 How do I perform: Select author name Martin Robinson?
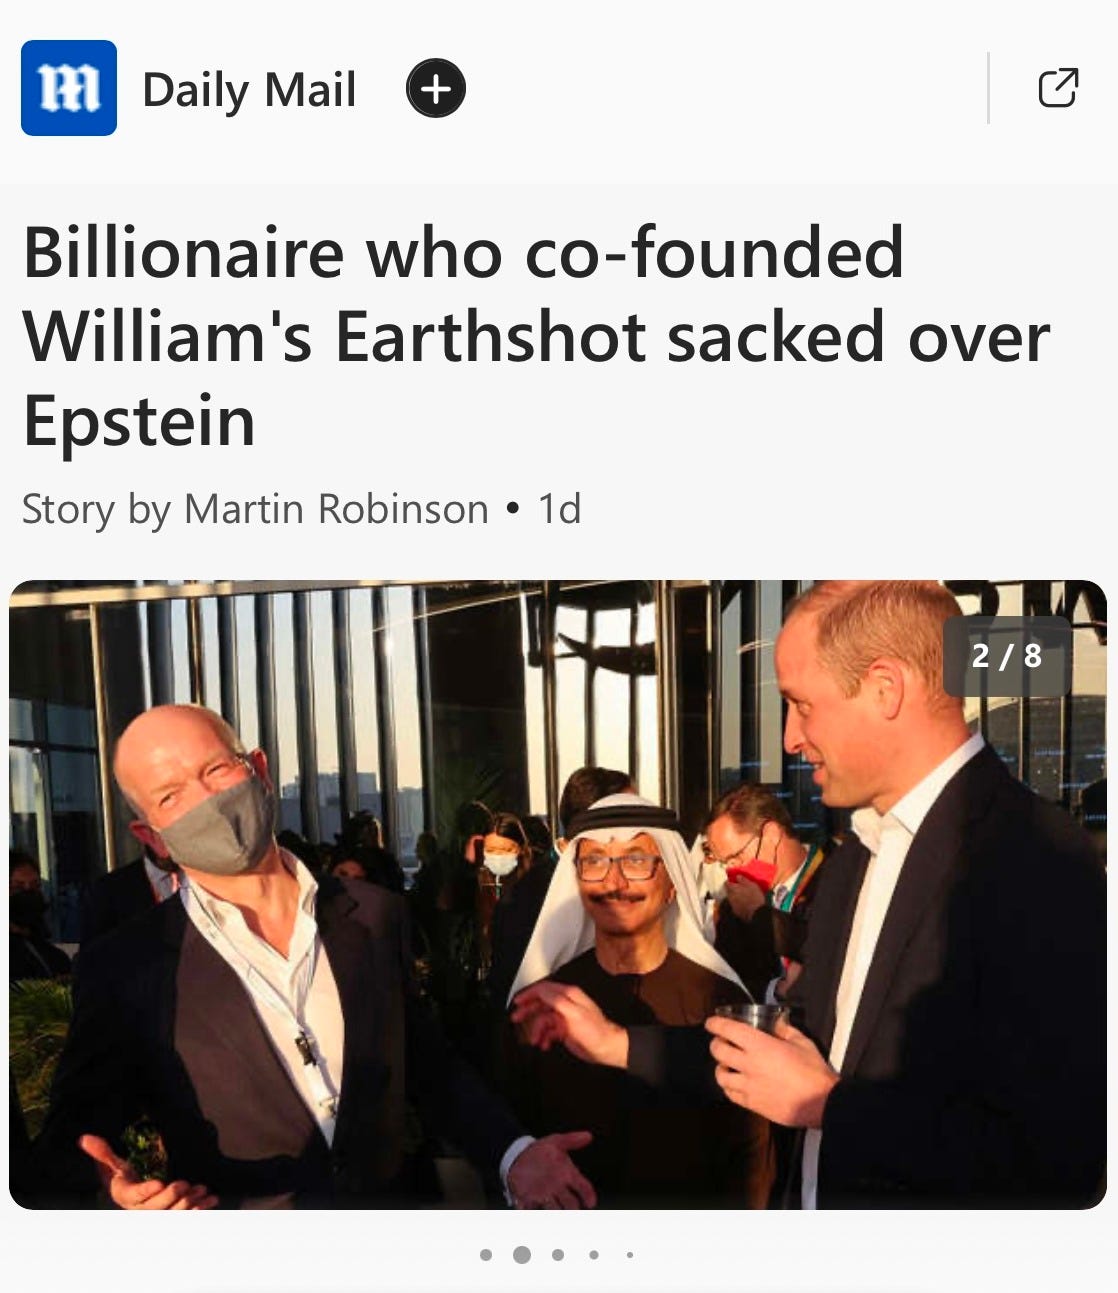click(336, 509)
